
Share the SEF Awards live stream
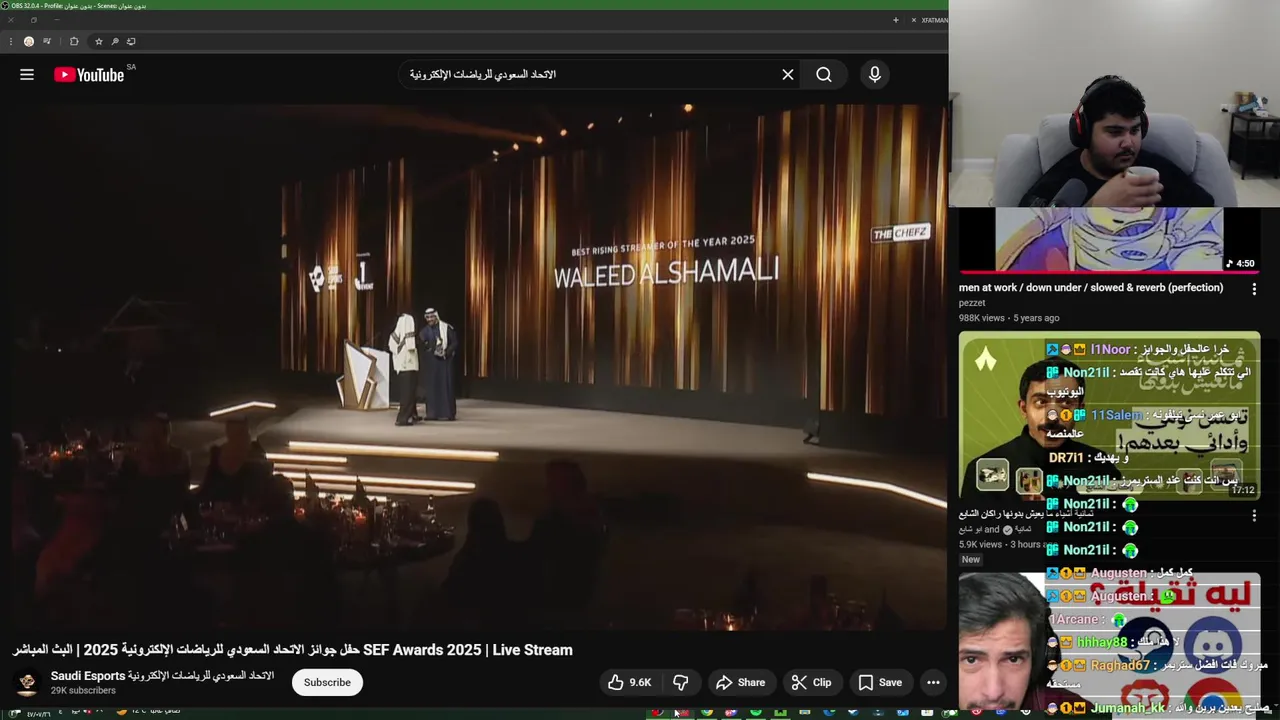coord(740,682)
